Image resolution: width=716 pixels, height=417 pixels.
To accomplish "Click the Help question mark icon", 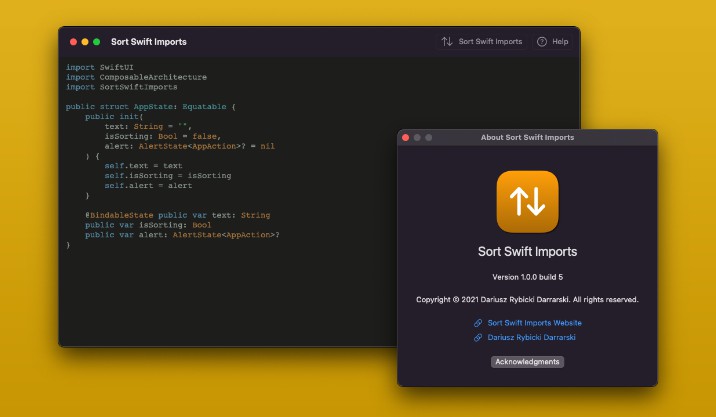I will pyautogui.click(x=542, y=42).
